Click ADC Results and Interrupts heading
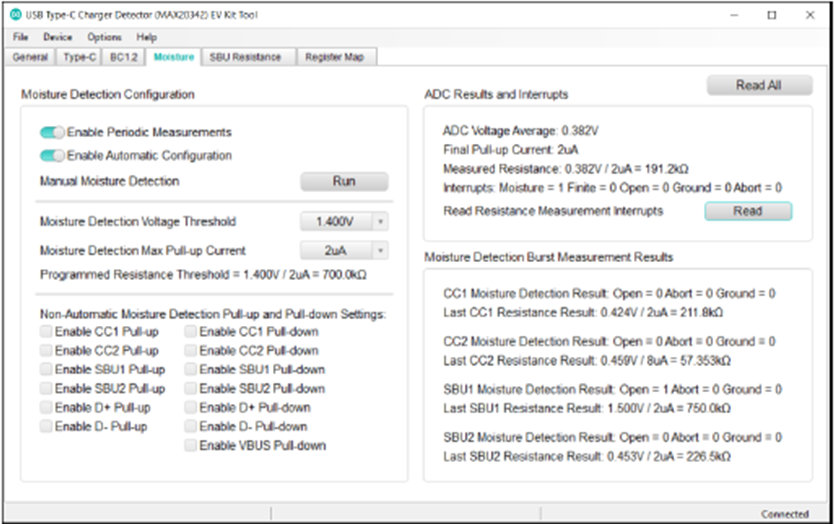The height and width of the screenshot is (524, 834). (496, 94)
